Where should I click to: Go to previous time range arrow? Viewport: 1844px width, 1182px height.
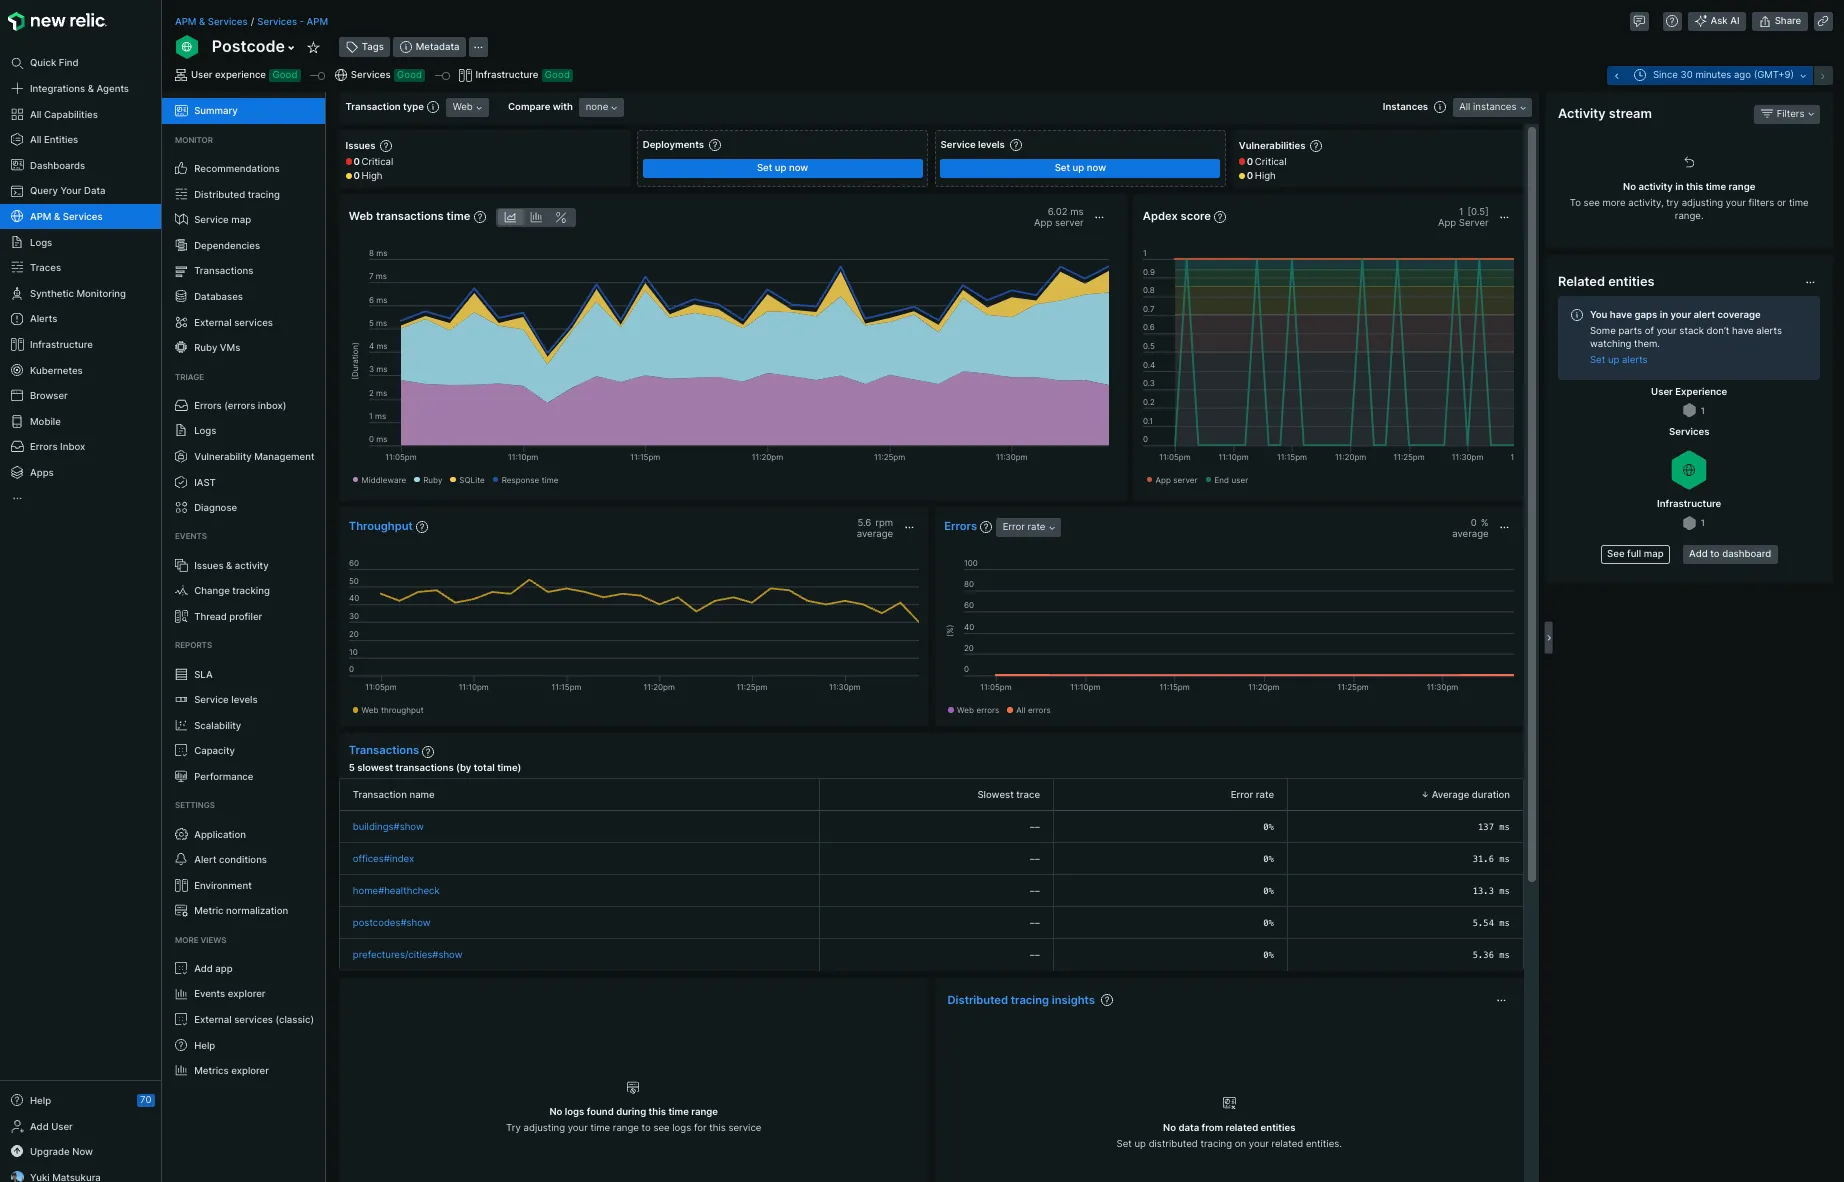tap(1617, 75)
